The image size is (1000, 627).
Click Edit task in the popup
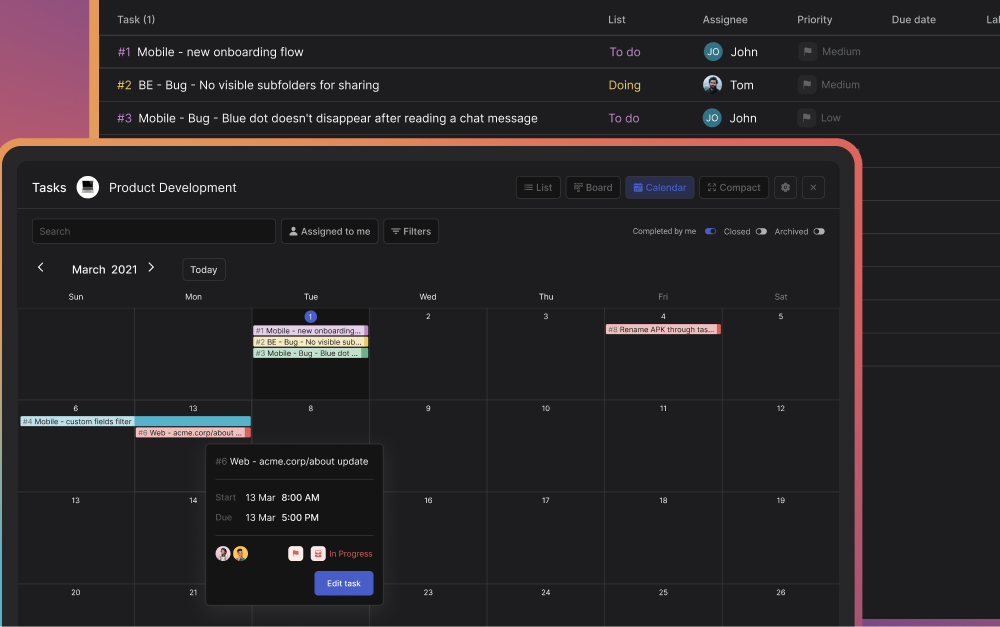pos(344,583)
